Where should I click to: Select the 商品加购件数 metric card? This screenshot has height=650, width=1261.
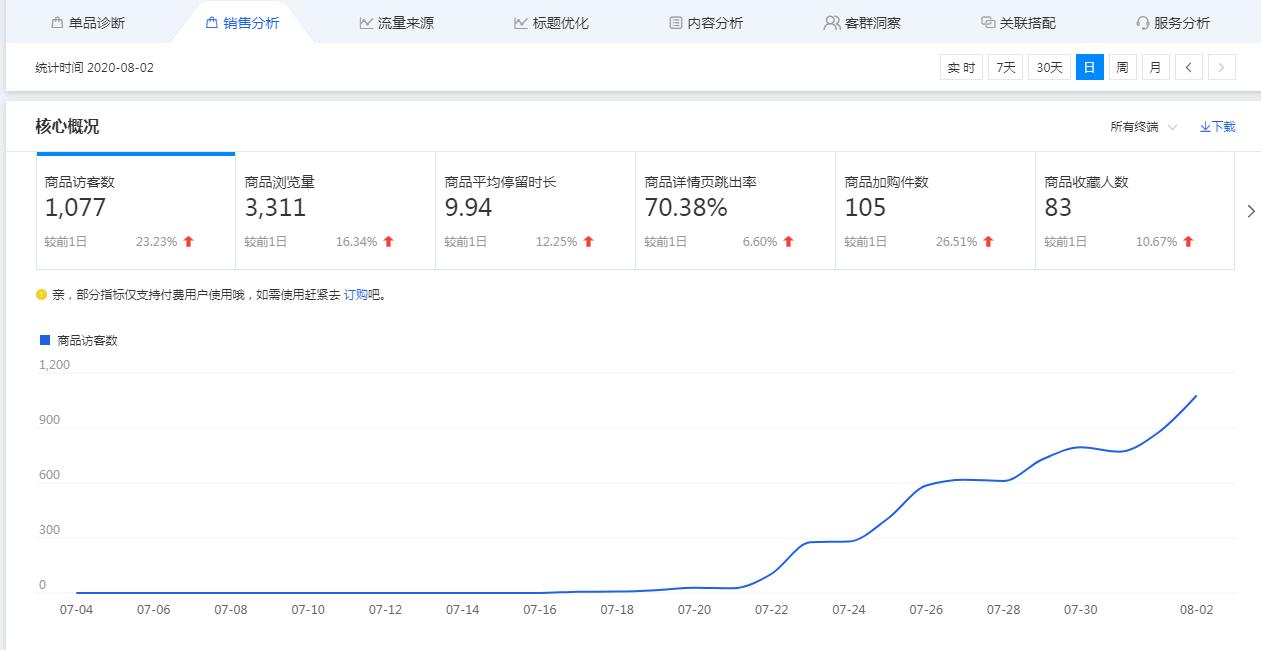point(935,211)
